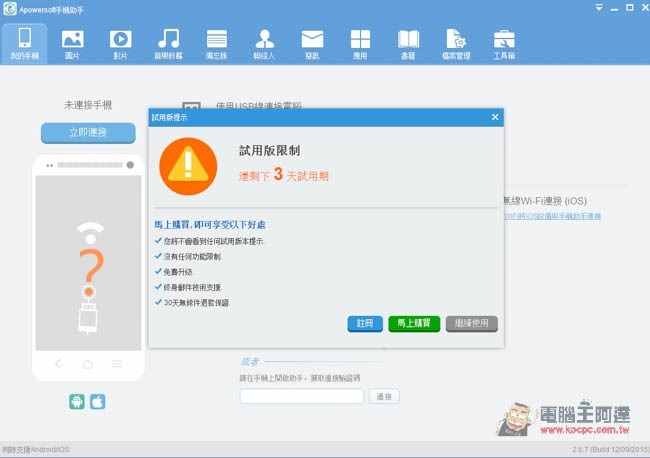Open the Videos (影片) section
Viewport: 650px width, 458px height.
pyautogui.click(x=120, y=44)
